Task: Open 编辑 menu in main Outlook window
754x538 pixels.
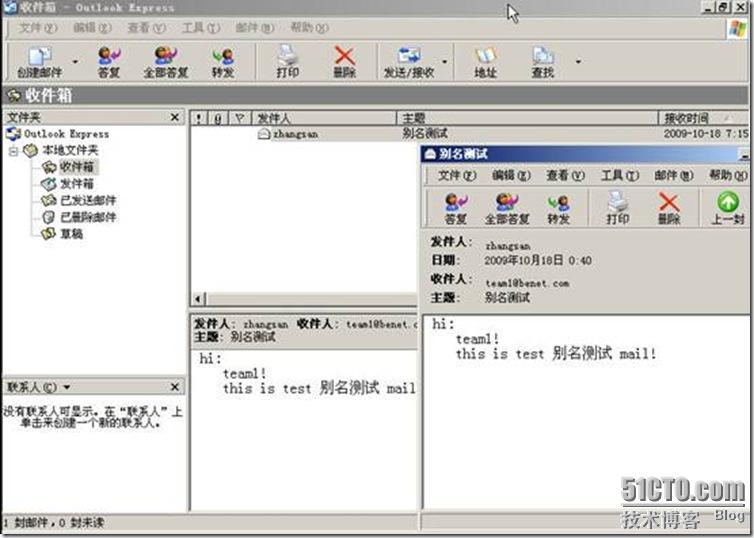Action: (92, 28)
